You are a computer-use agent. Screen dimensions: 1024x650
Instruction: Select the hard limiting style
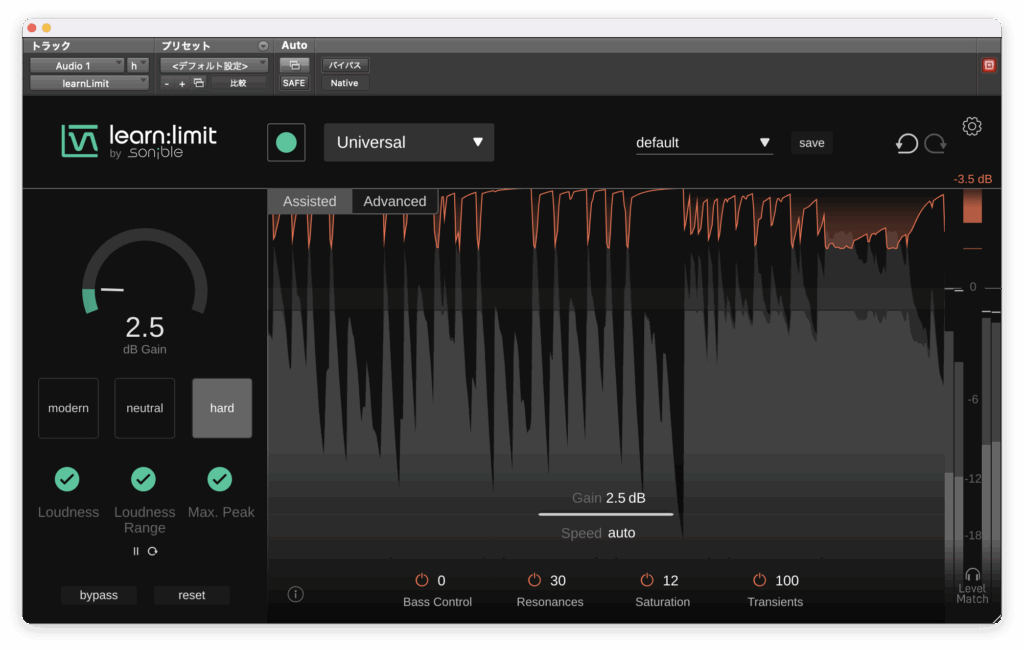222,408
